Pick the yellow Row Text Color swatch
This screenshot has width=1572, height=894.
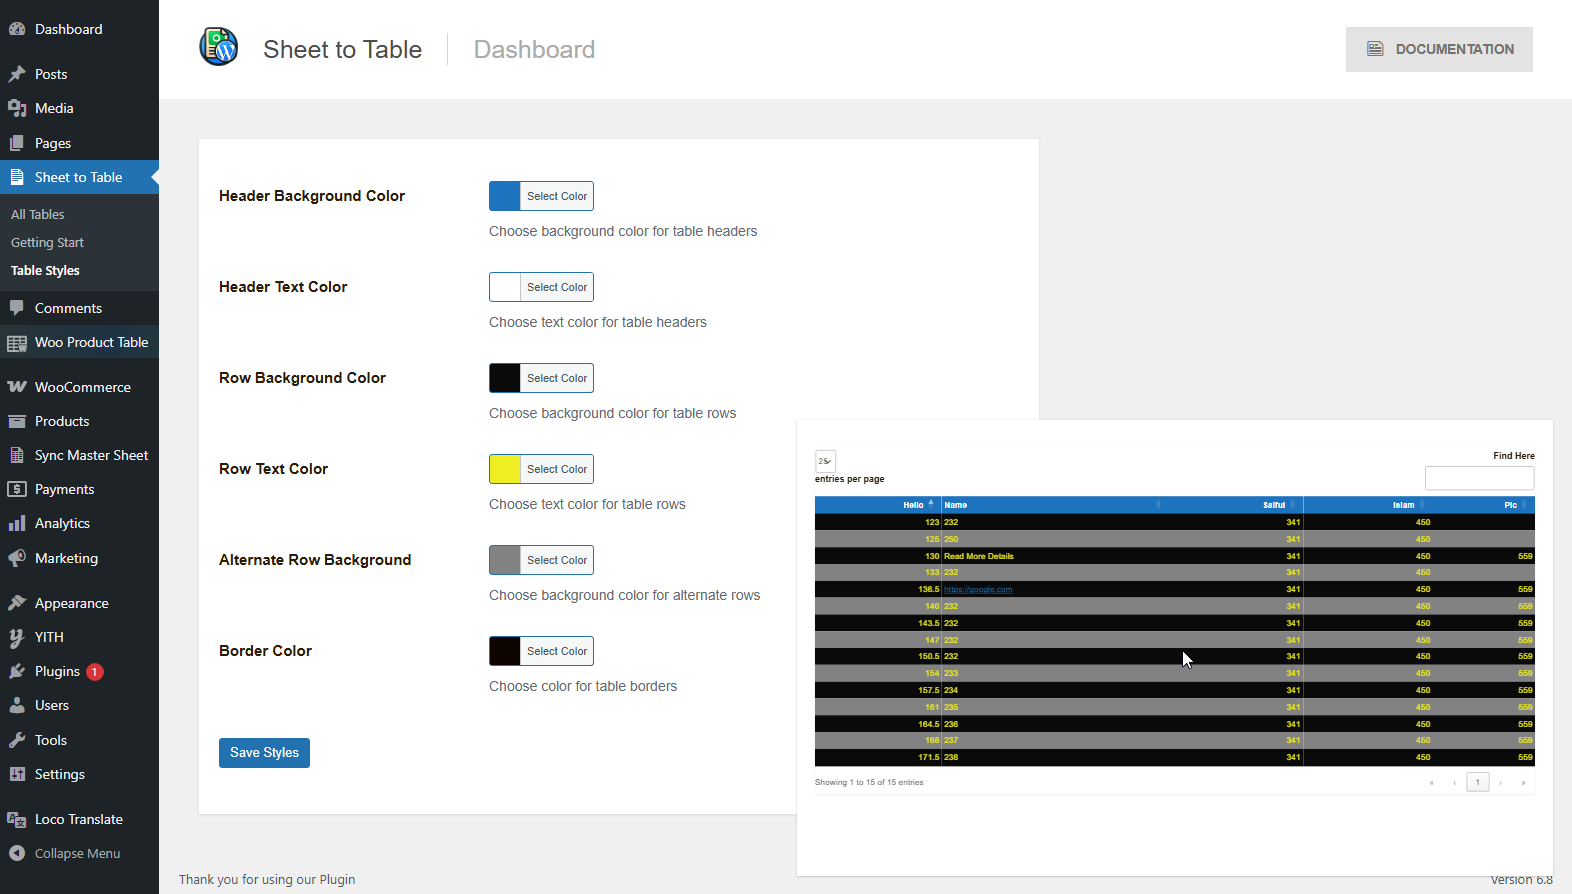505,469
